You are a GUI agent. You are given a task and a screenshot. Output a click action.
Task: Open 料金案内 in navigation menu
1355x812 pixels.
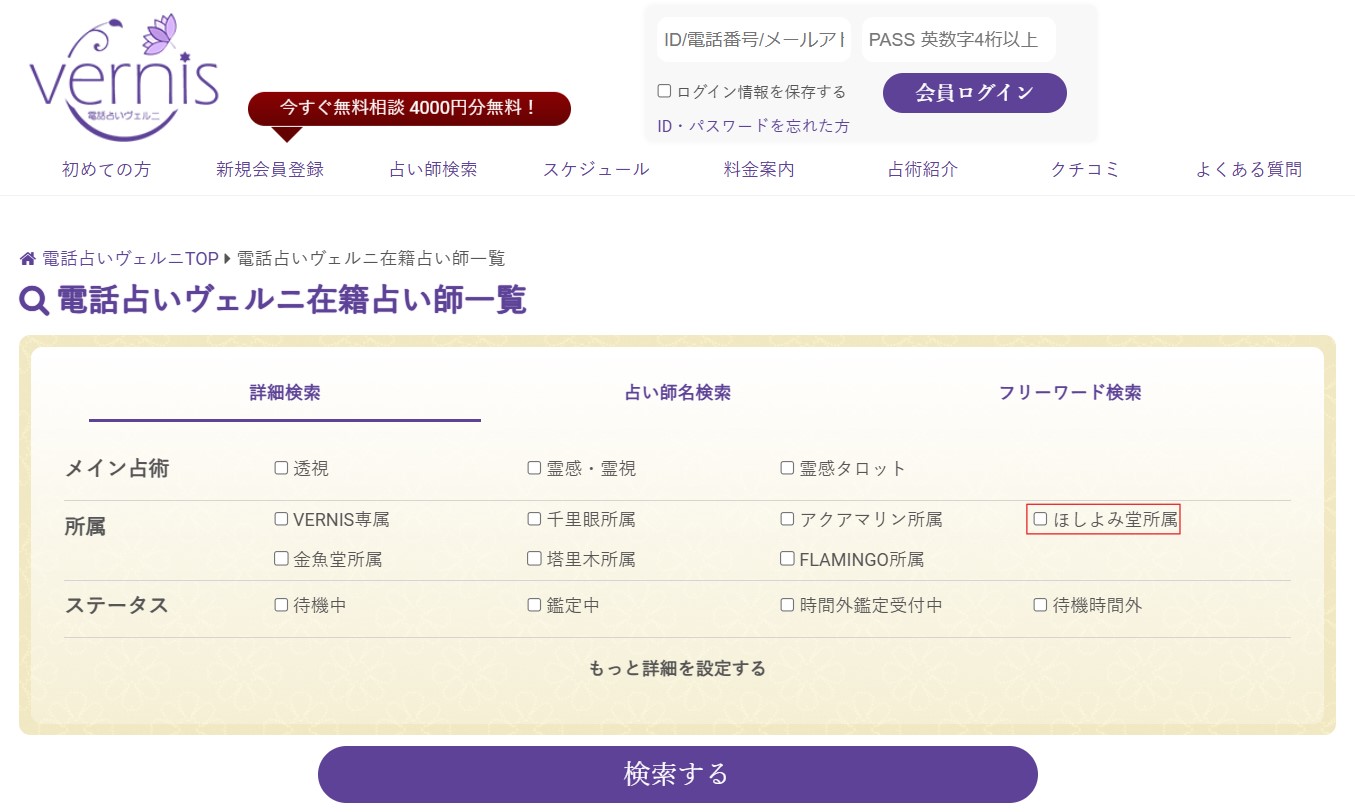tap(759, 170)
